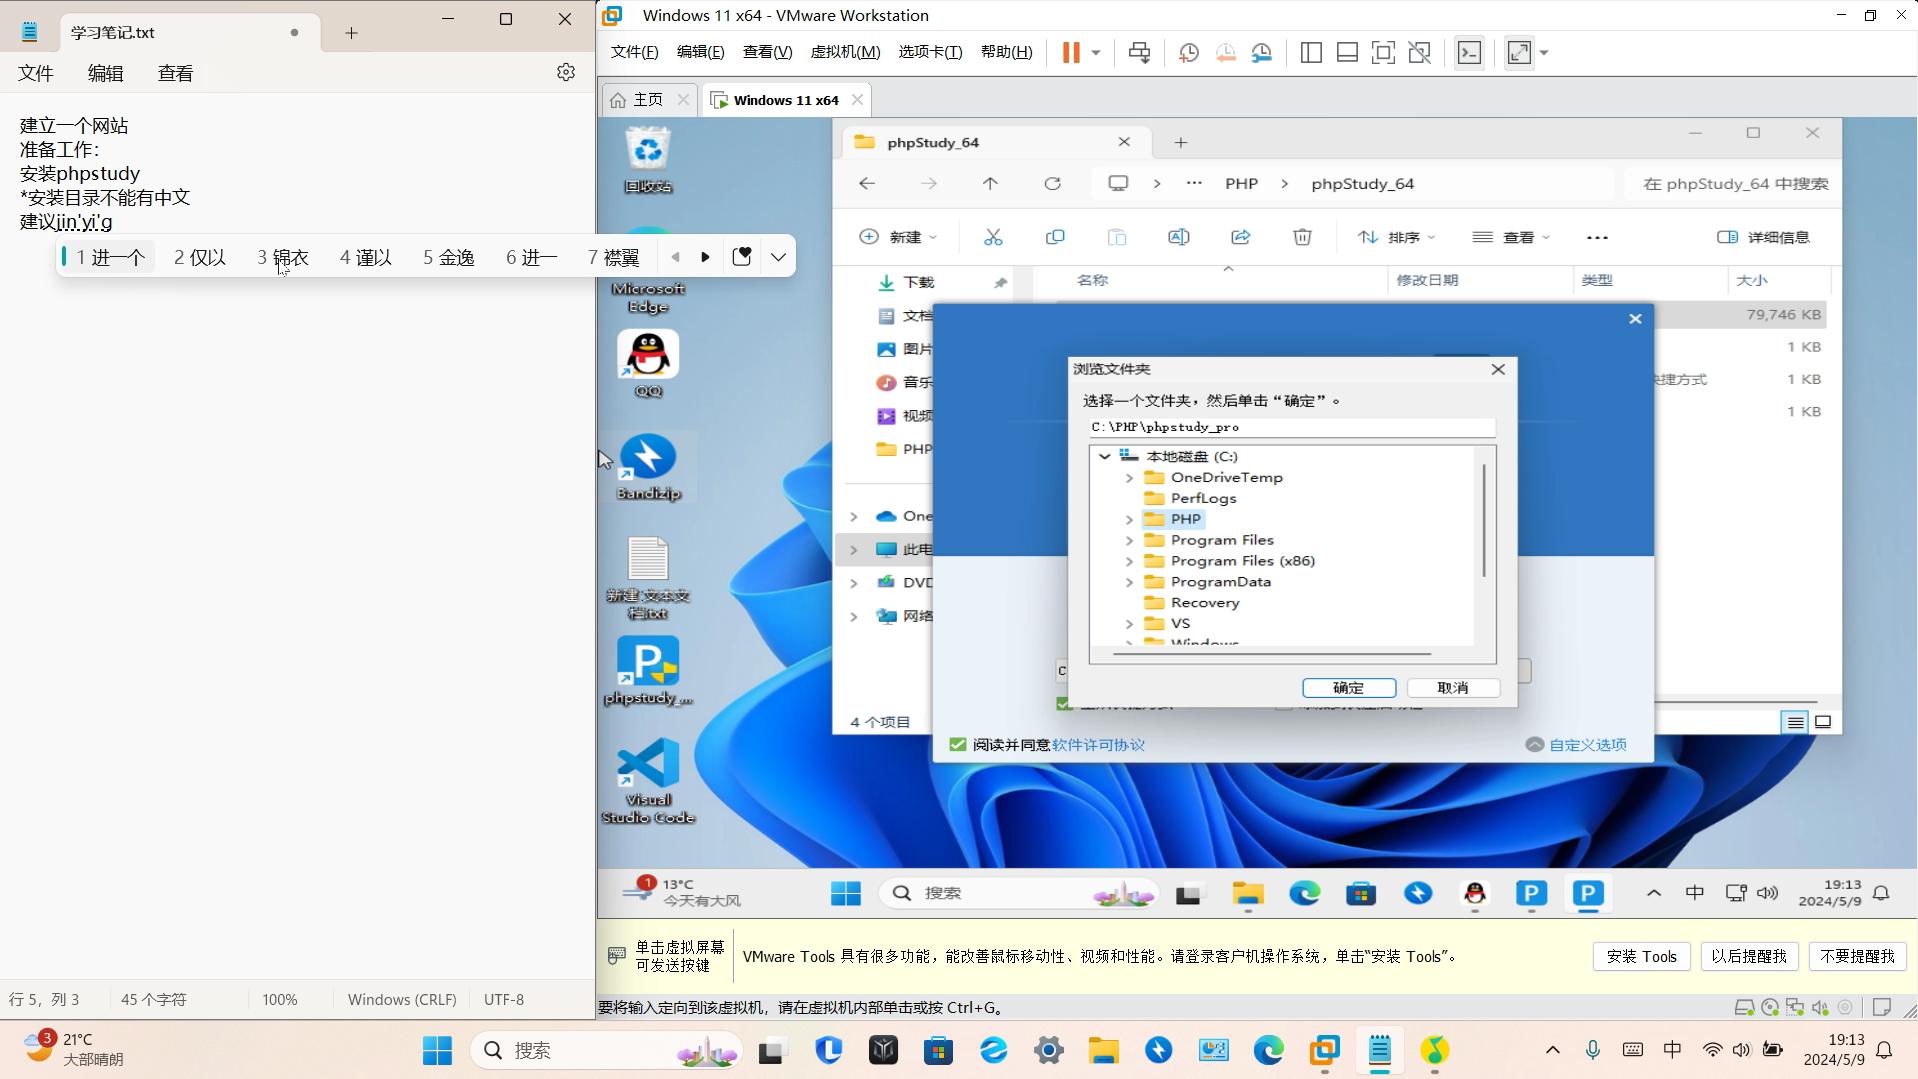
Task: Open QQ desktop shortcut in VM
Action: click(648, 364)
